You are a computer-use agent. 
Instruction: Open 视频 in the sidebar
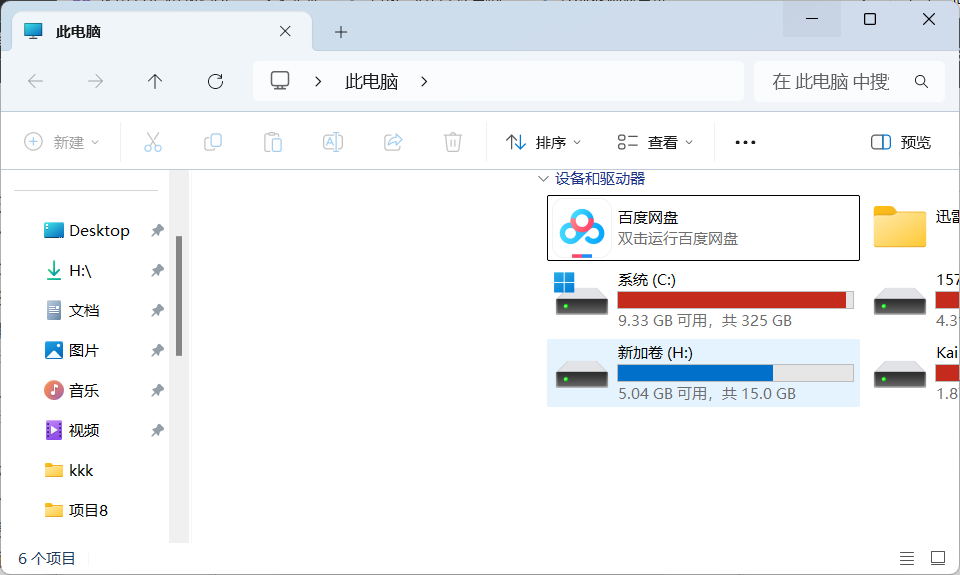coord(72,430)
